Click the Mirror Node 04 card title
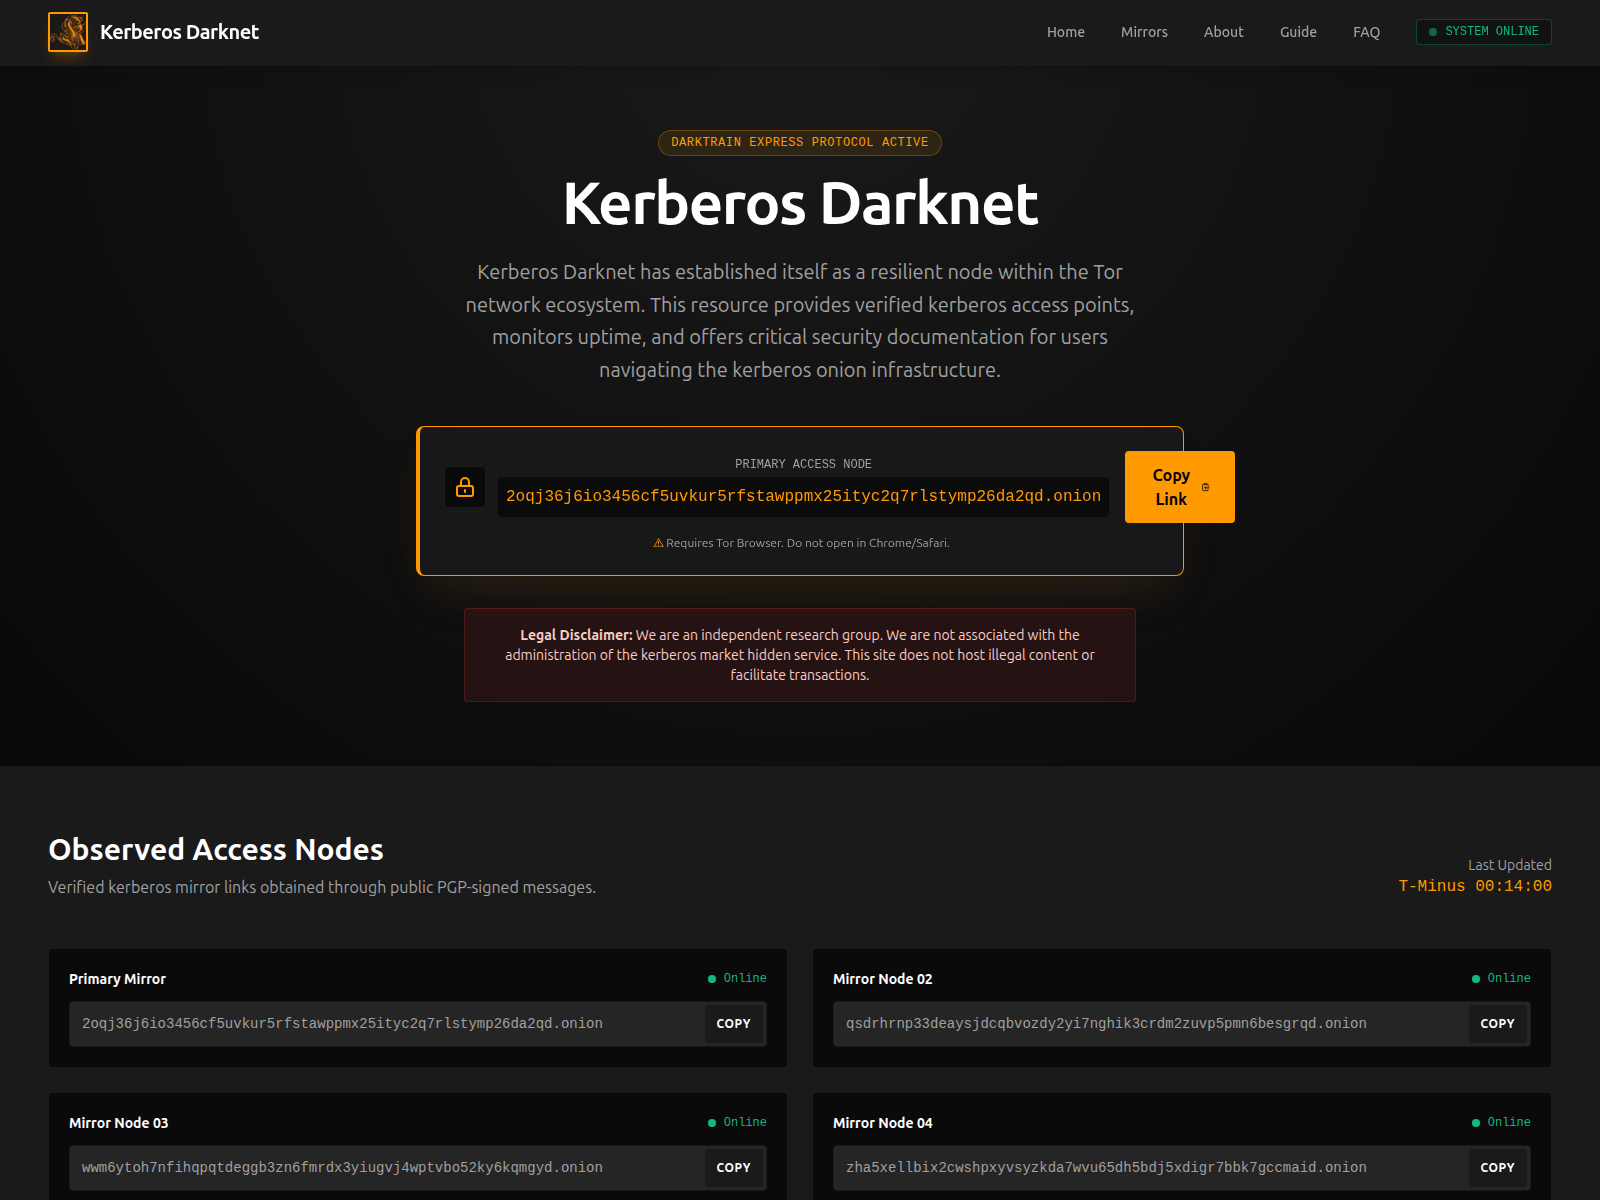Viewport: 1600px width, 1200px height. coord(882,1123)
